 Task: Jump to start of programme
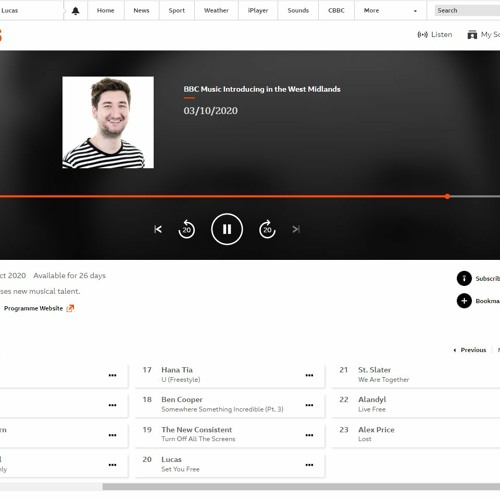158,229
